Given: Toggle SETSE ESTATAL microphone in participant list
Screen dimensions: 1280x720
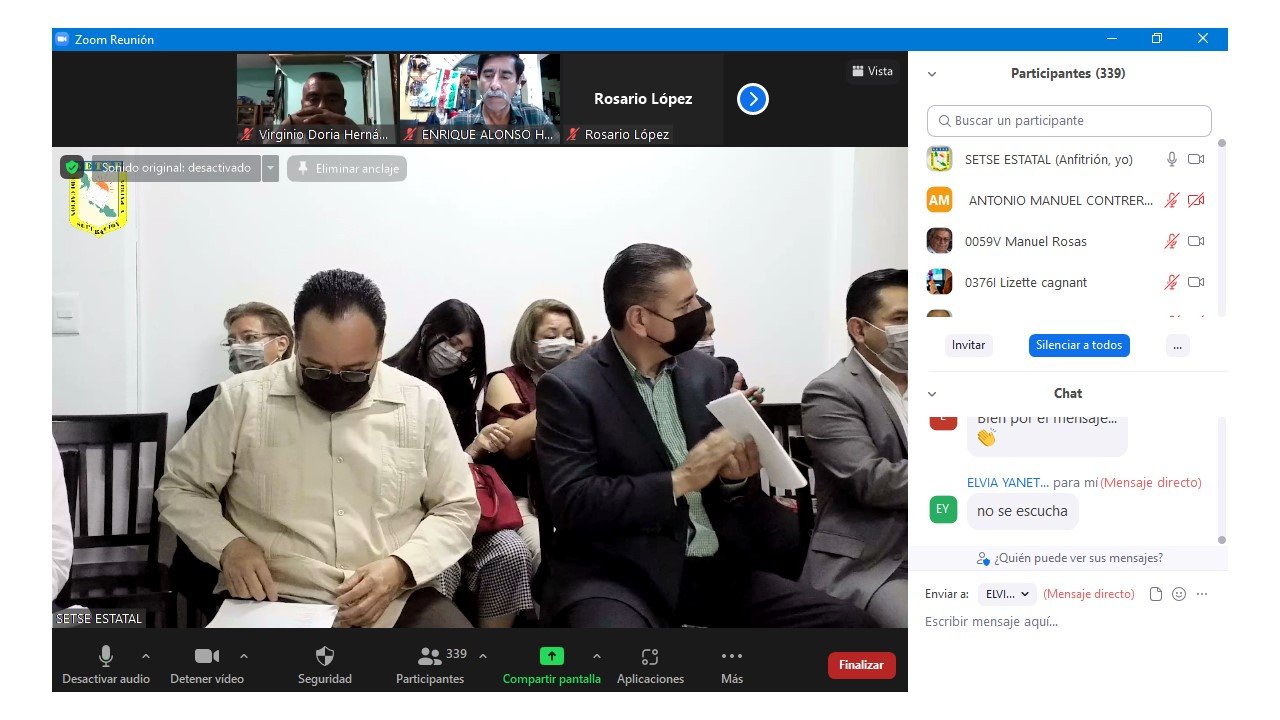Looking at the screenshot, I should tap(1172, 159).
